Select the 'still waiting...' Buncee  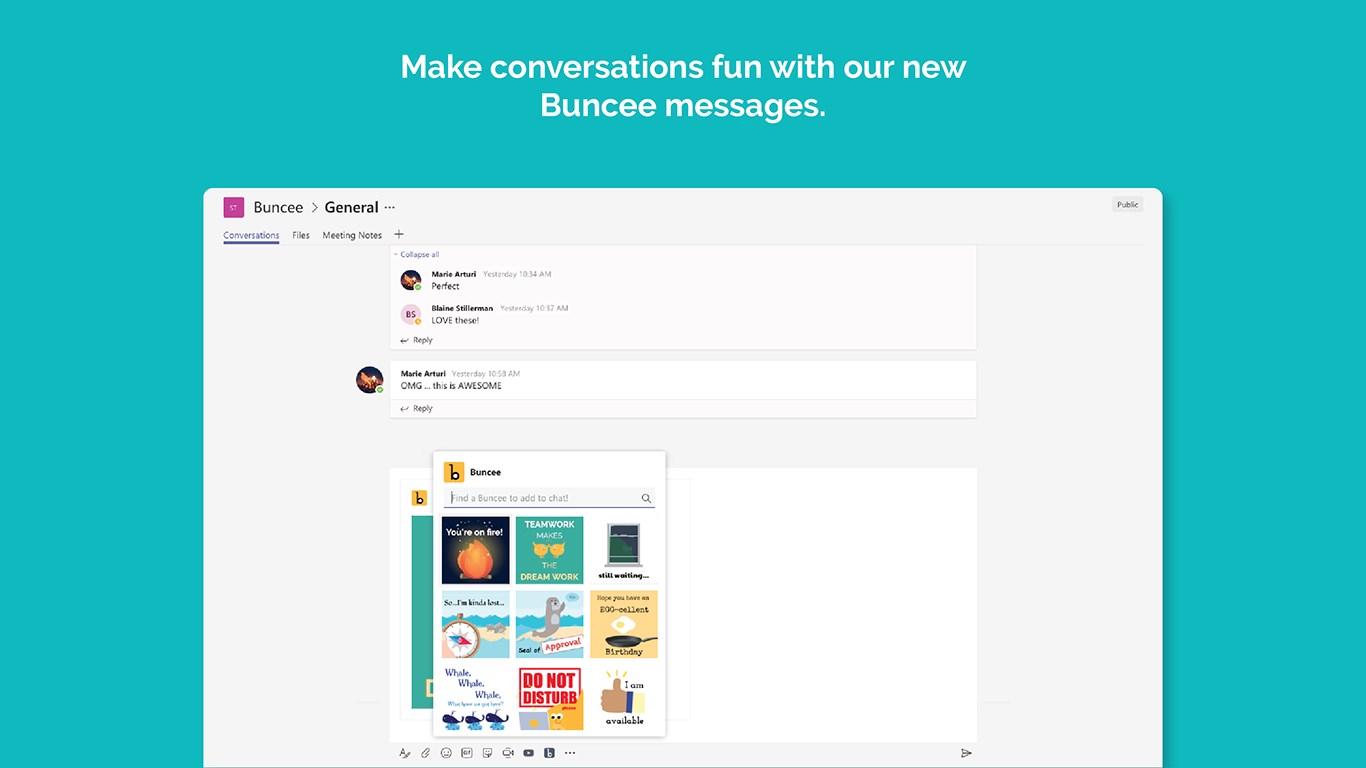624,550
